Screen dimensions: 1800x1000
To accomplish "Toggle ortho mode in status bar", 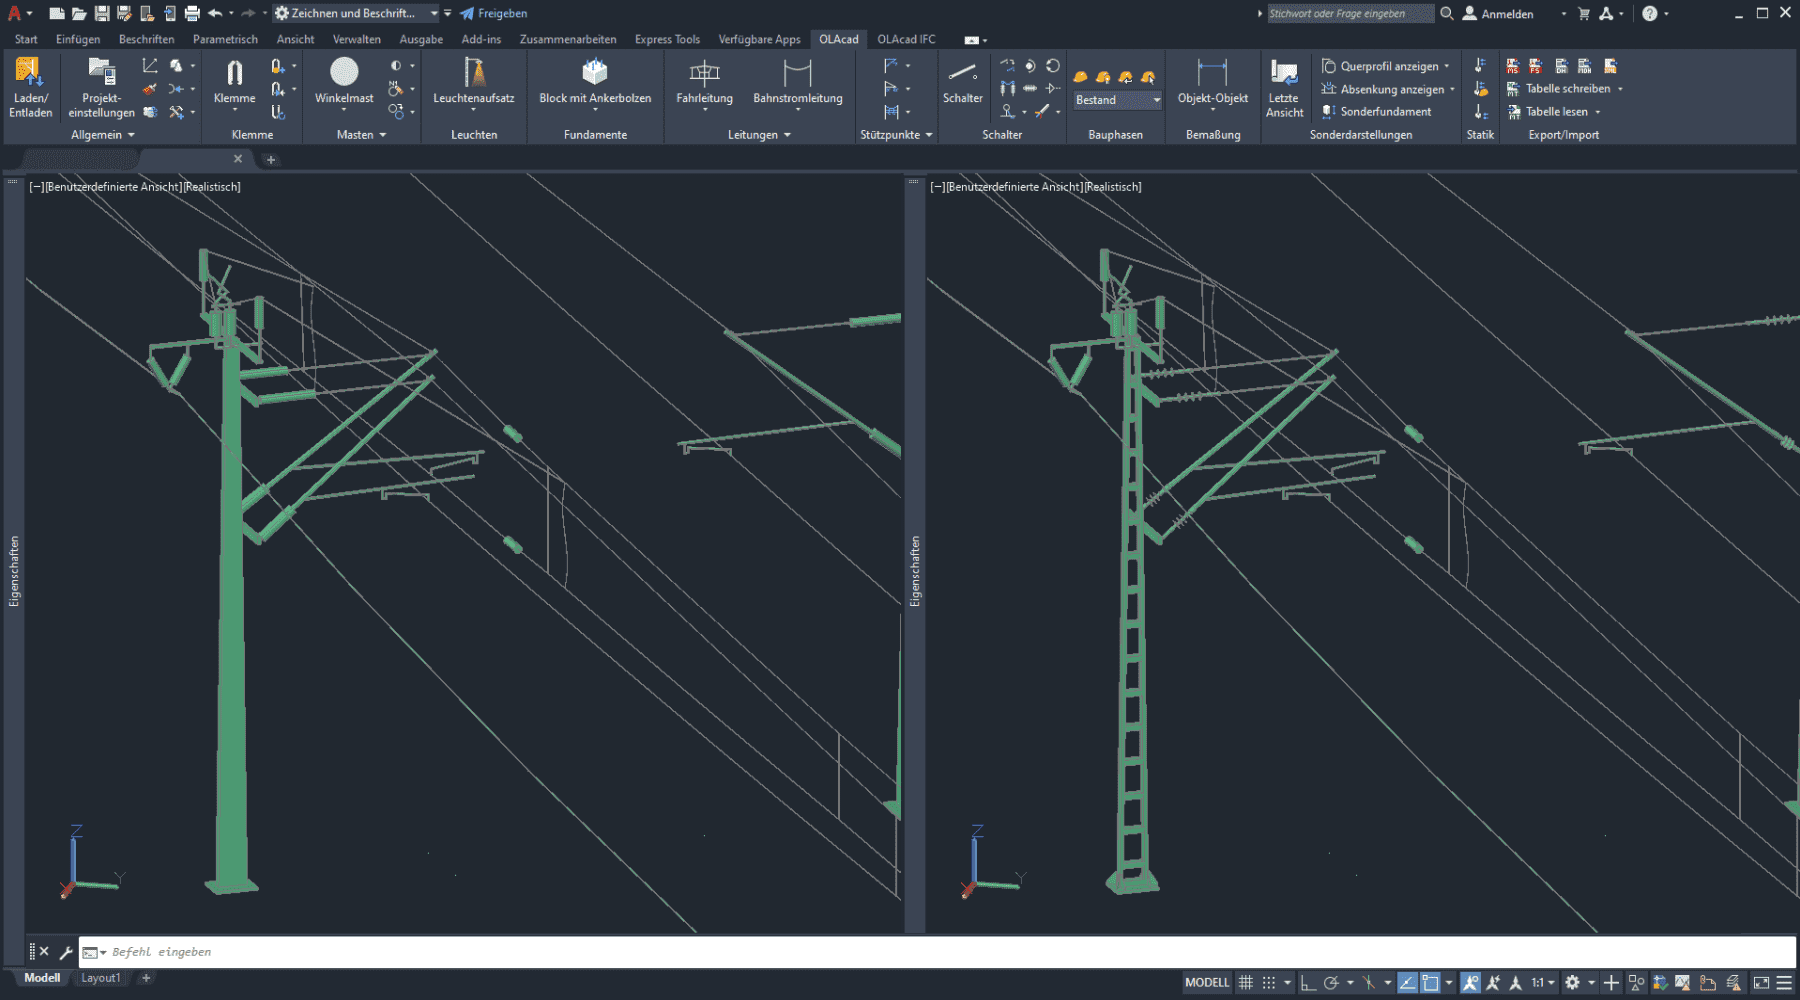I will [x=1308, y=983].
